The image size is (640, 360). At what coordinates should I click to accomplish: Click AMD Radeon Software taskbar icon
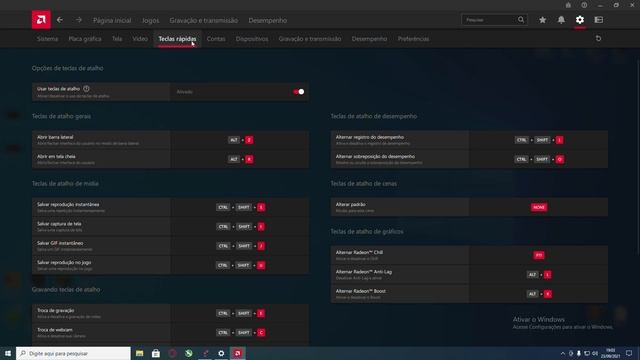click(238, 353)
